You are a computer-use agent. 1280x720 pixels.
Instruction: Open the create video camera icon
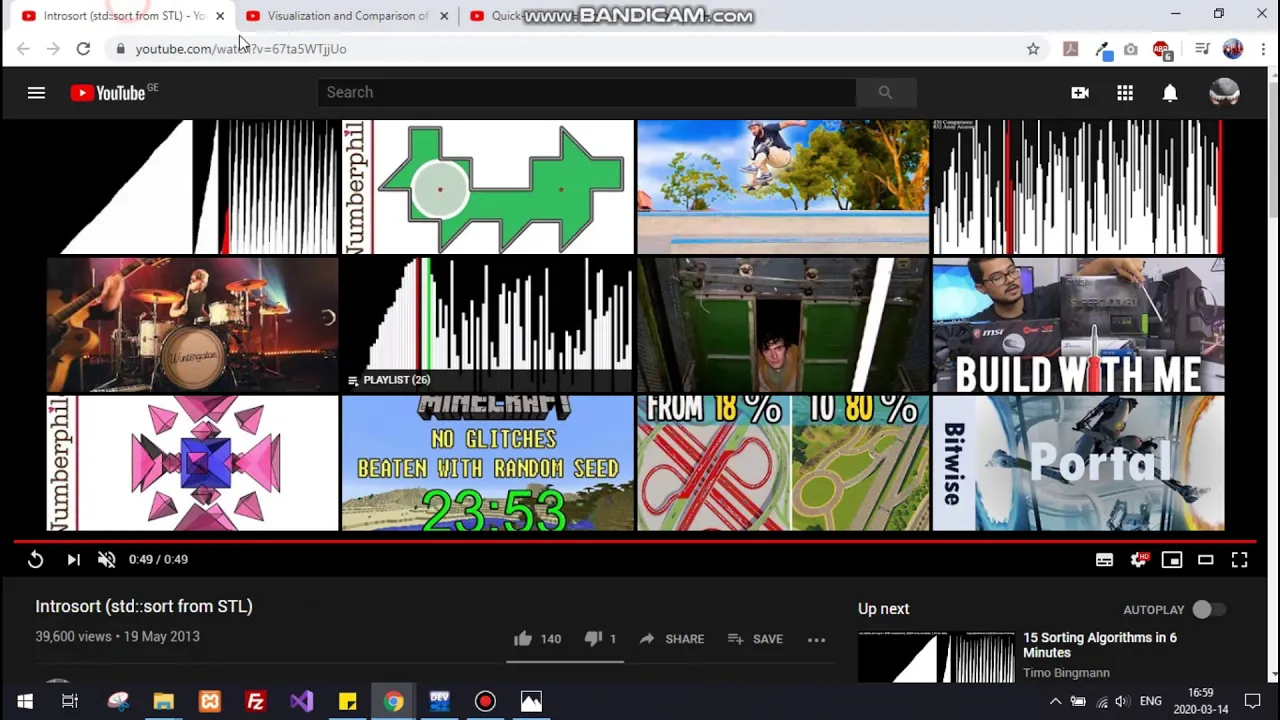point(1080,93)
